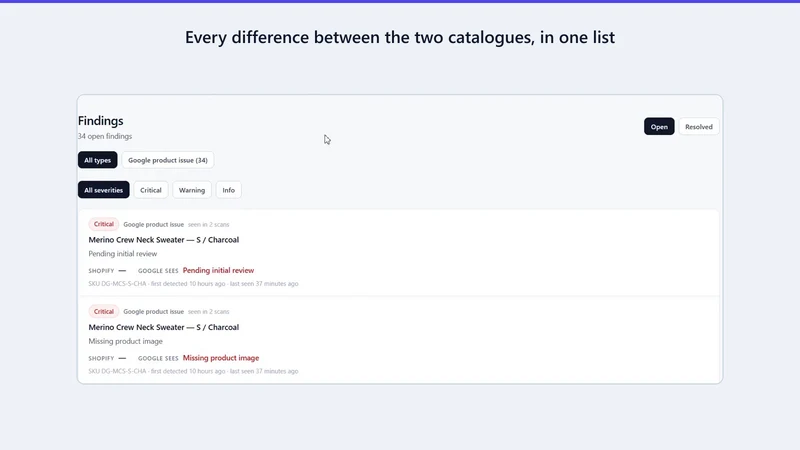Click the gray 'Missing product image' description
800x450 pixels.
[x=126, y=341]
